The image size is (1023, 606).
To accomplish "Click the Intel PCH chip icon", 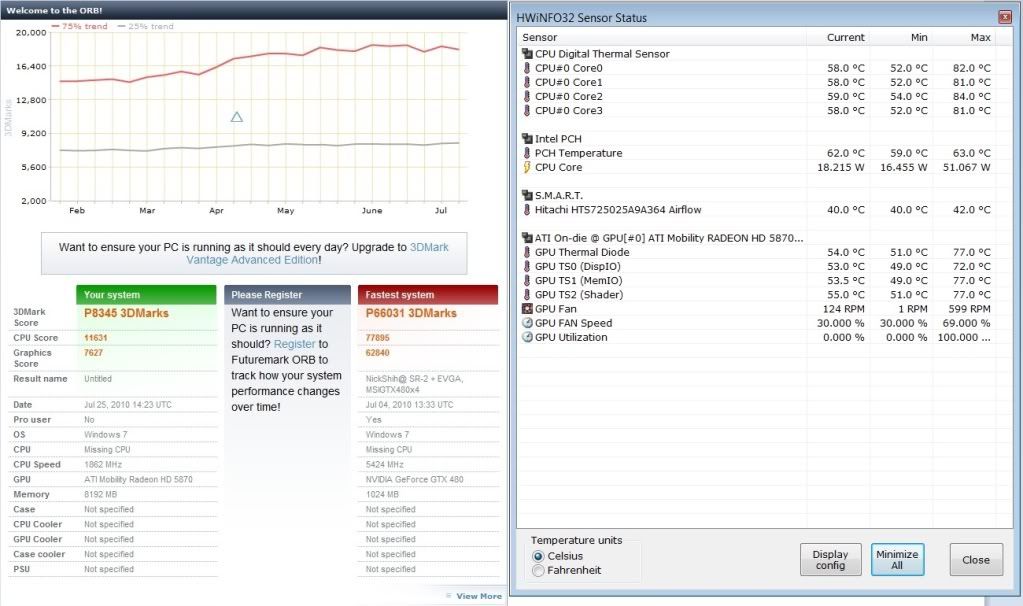I will [527, 138].
